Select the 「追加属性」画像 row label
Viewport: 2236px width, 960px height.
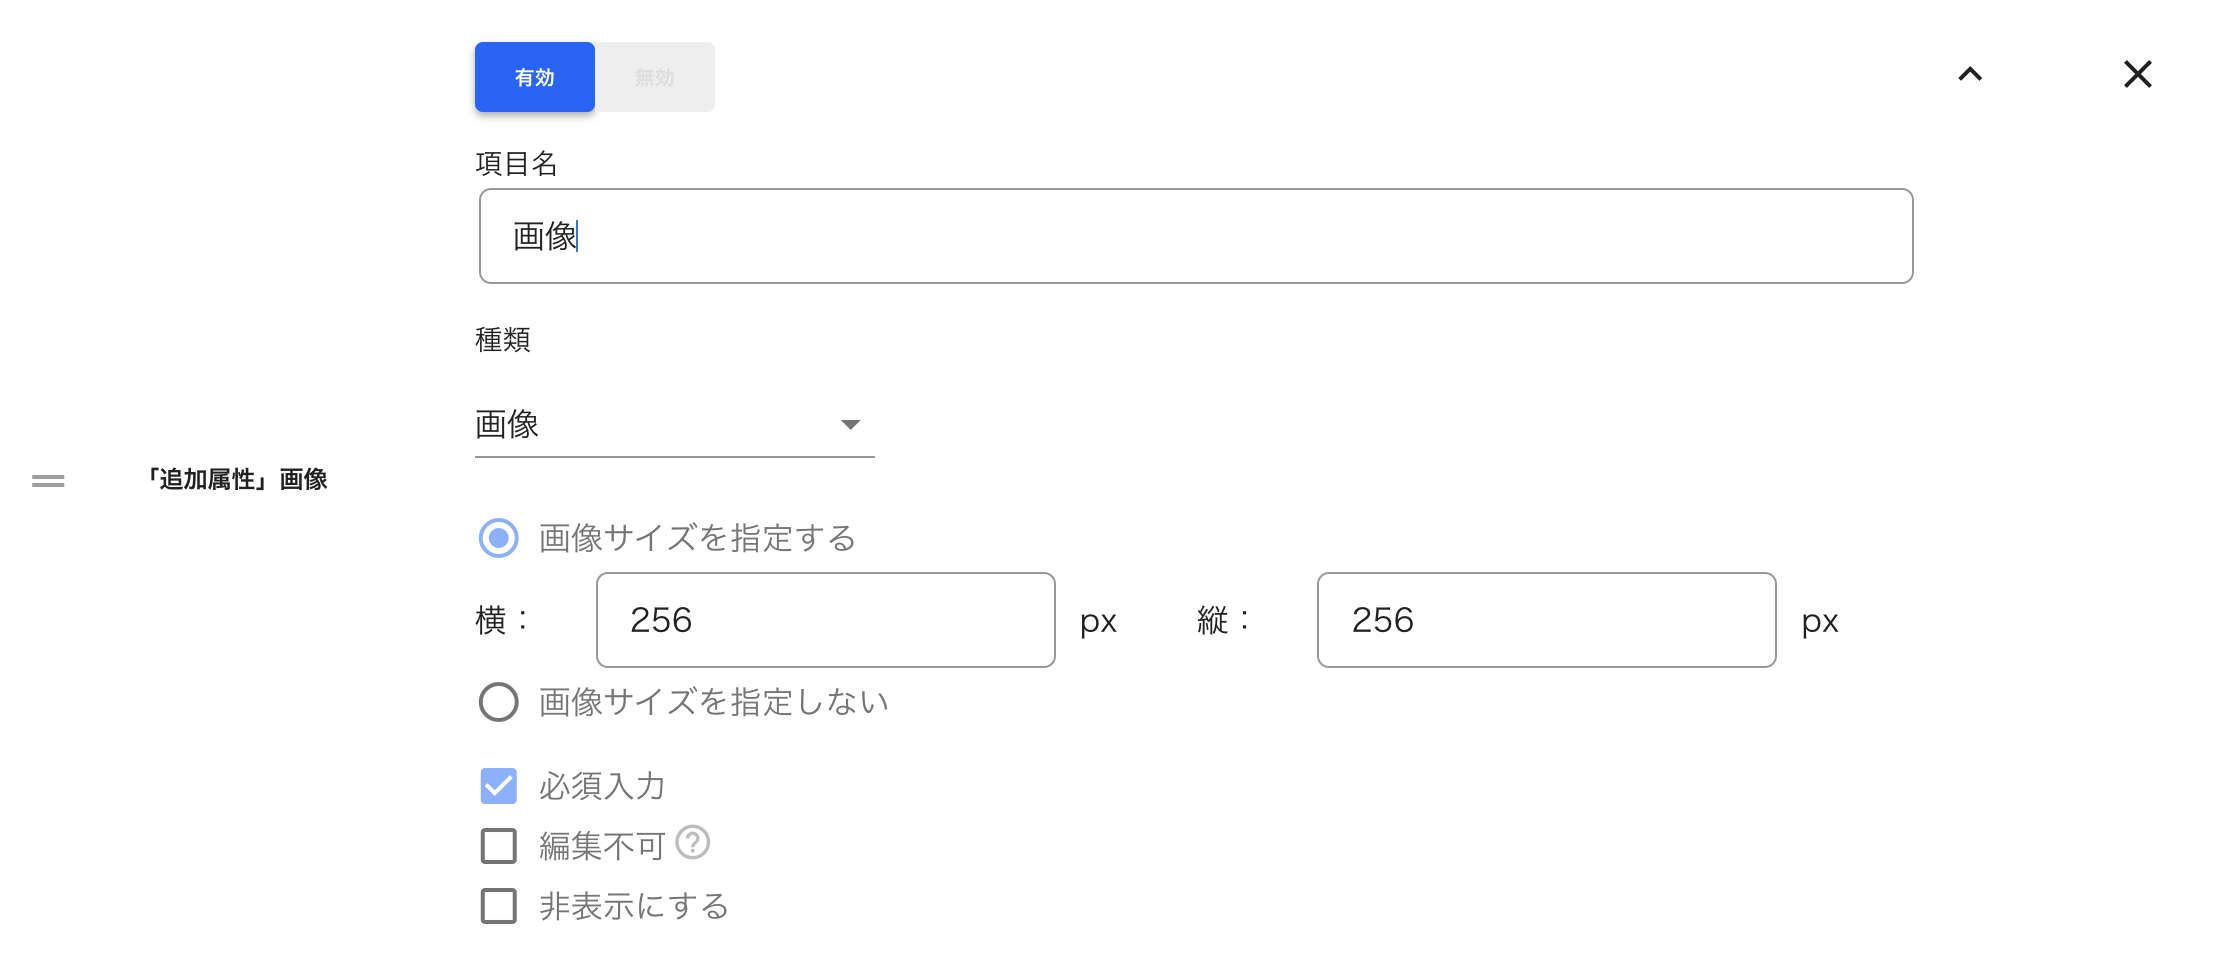[x=237, y=480]
